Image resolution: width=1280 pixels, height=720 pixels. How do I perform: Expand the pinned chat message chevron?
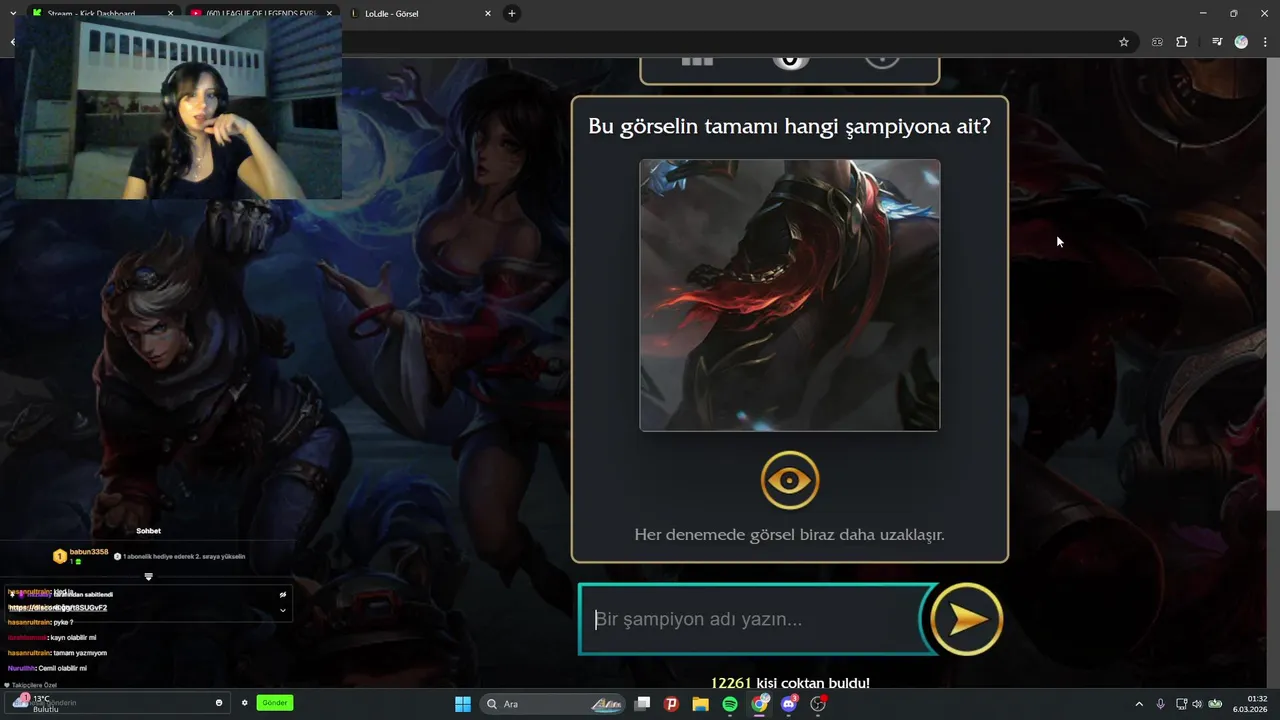pos(283,609)
